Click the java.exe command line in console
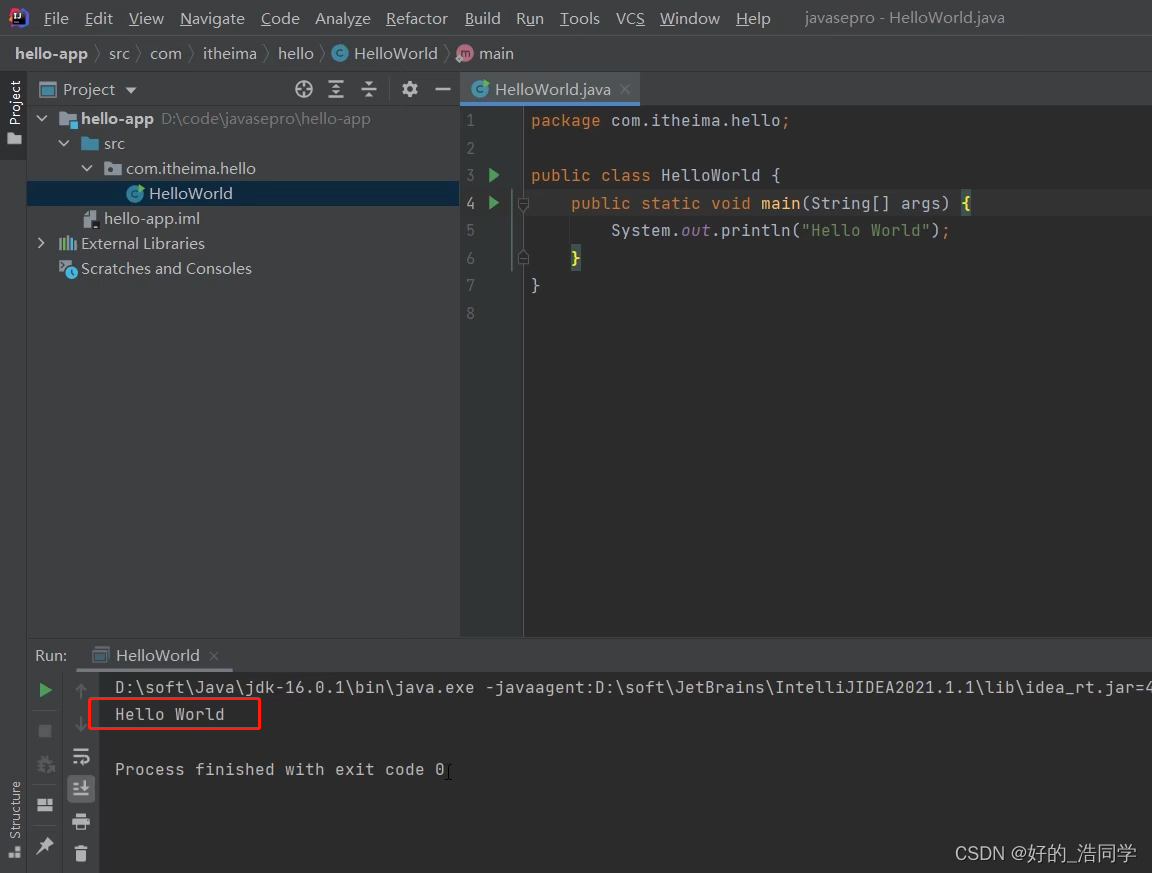Screen dimensions: 1152x873 [x=633, y=688]
